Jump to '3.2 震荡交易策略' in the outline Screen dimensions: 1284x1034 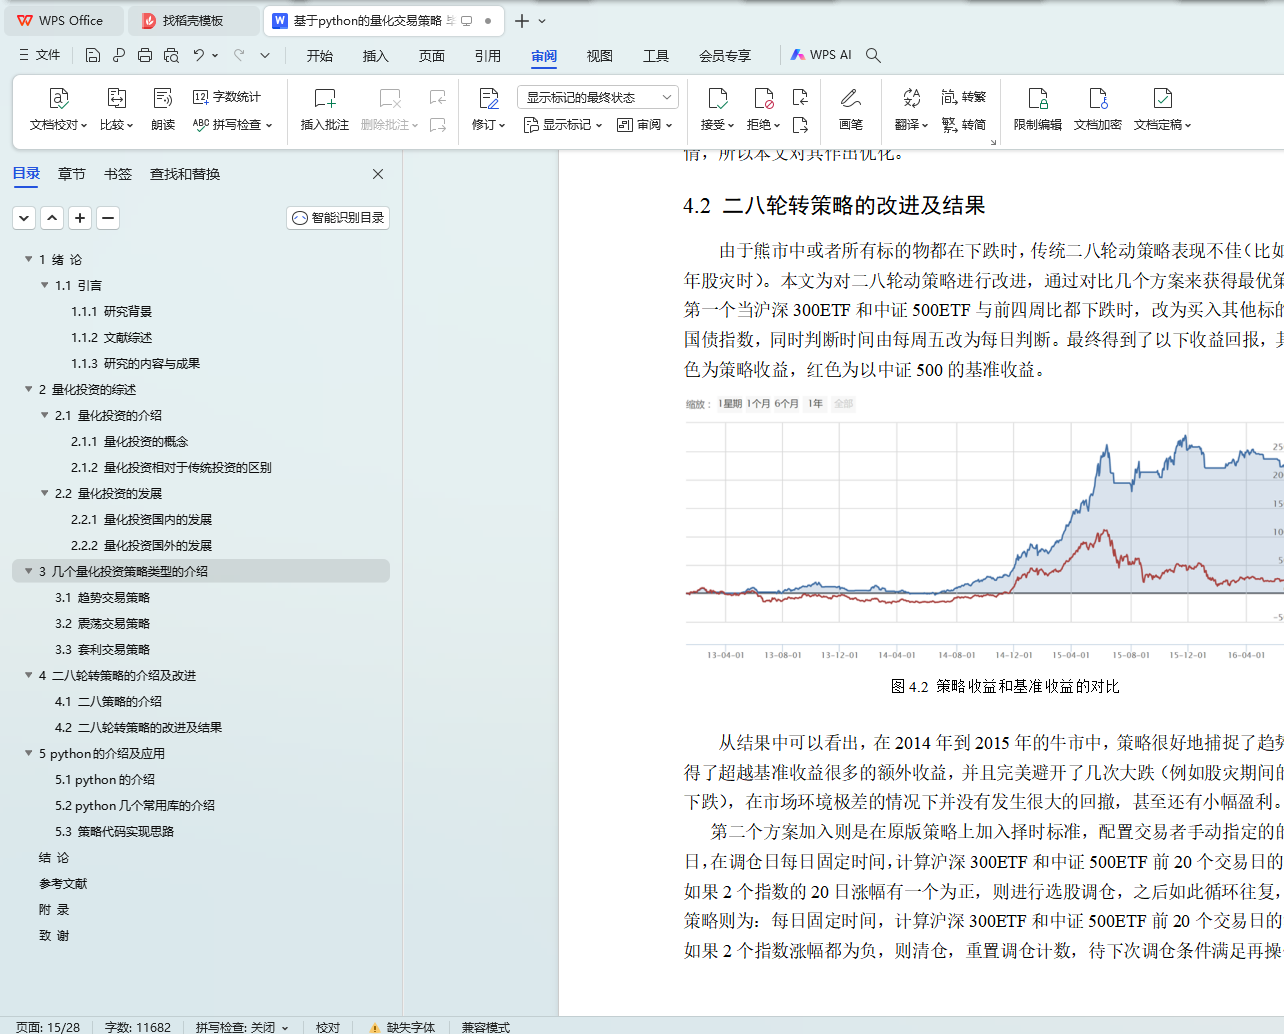(103, 623)
